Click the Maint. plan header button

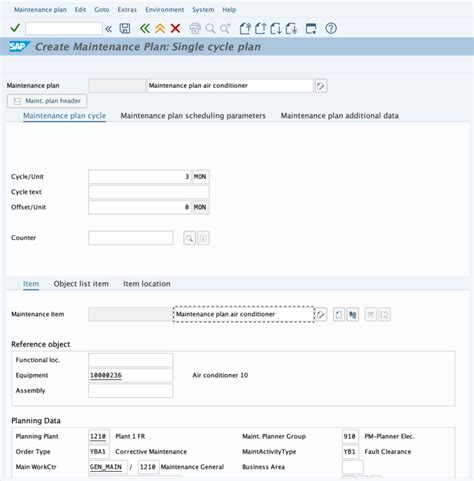tap(47, 101)
